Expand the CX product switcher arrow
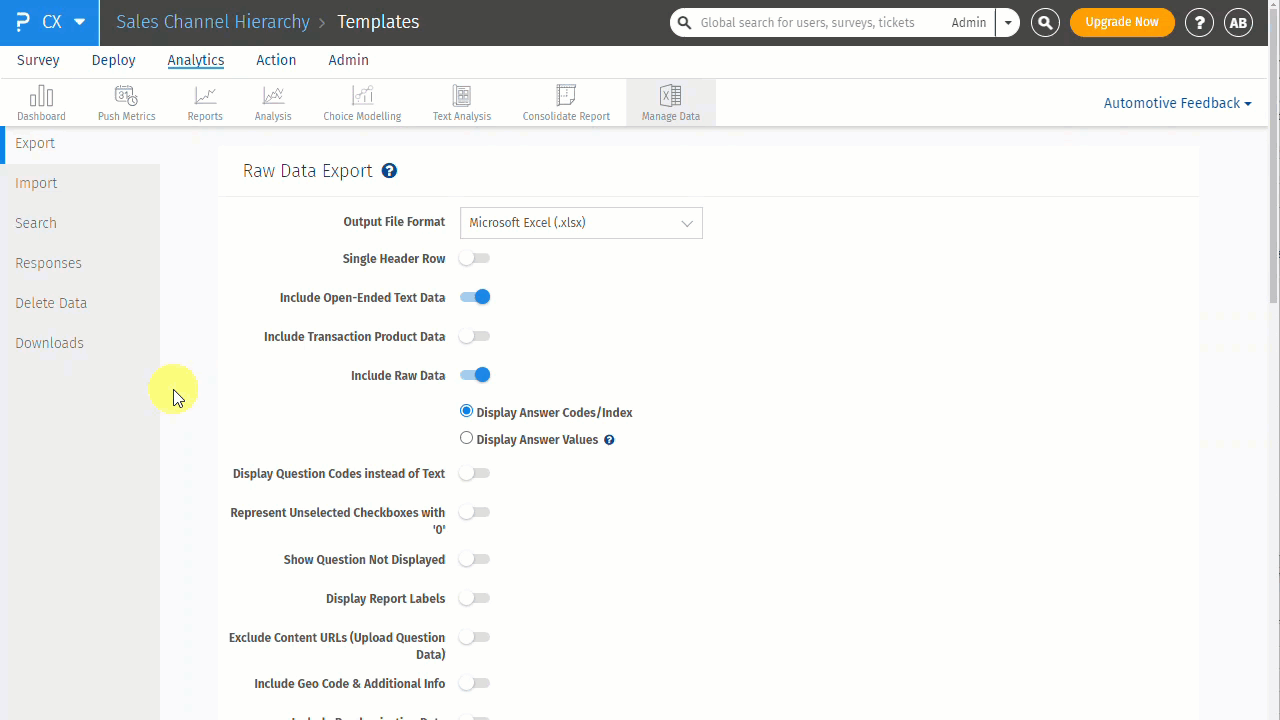Image resolution: width=1280 pixels, height=720 pixels. (x=80, y=22)
